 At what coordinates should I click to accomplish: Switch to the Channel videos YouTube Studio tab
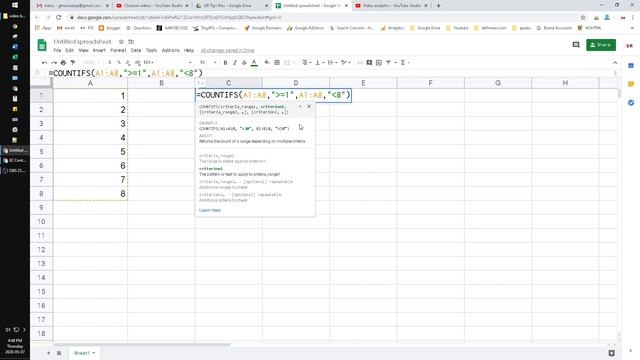point(153,6)
